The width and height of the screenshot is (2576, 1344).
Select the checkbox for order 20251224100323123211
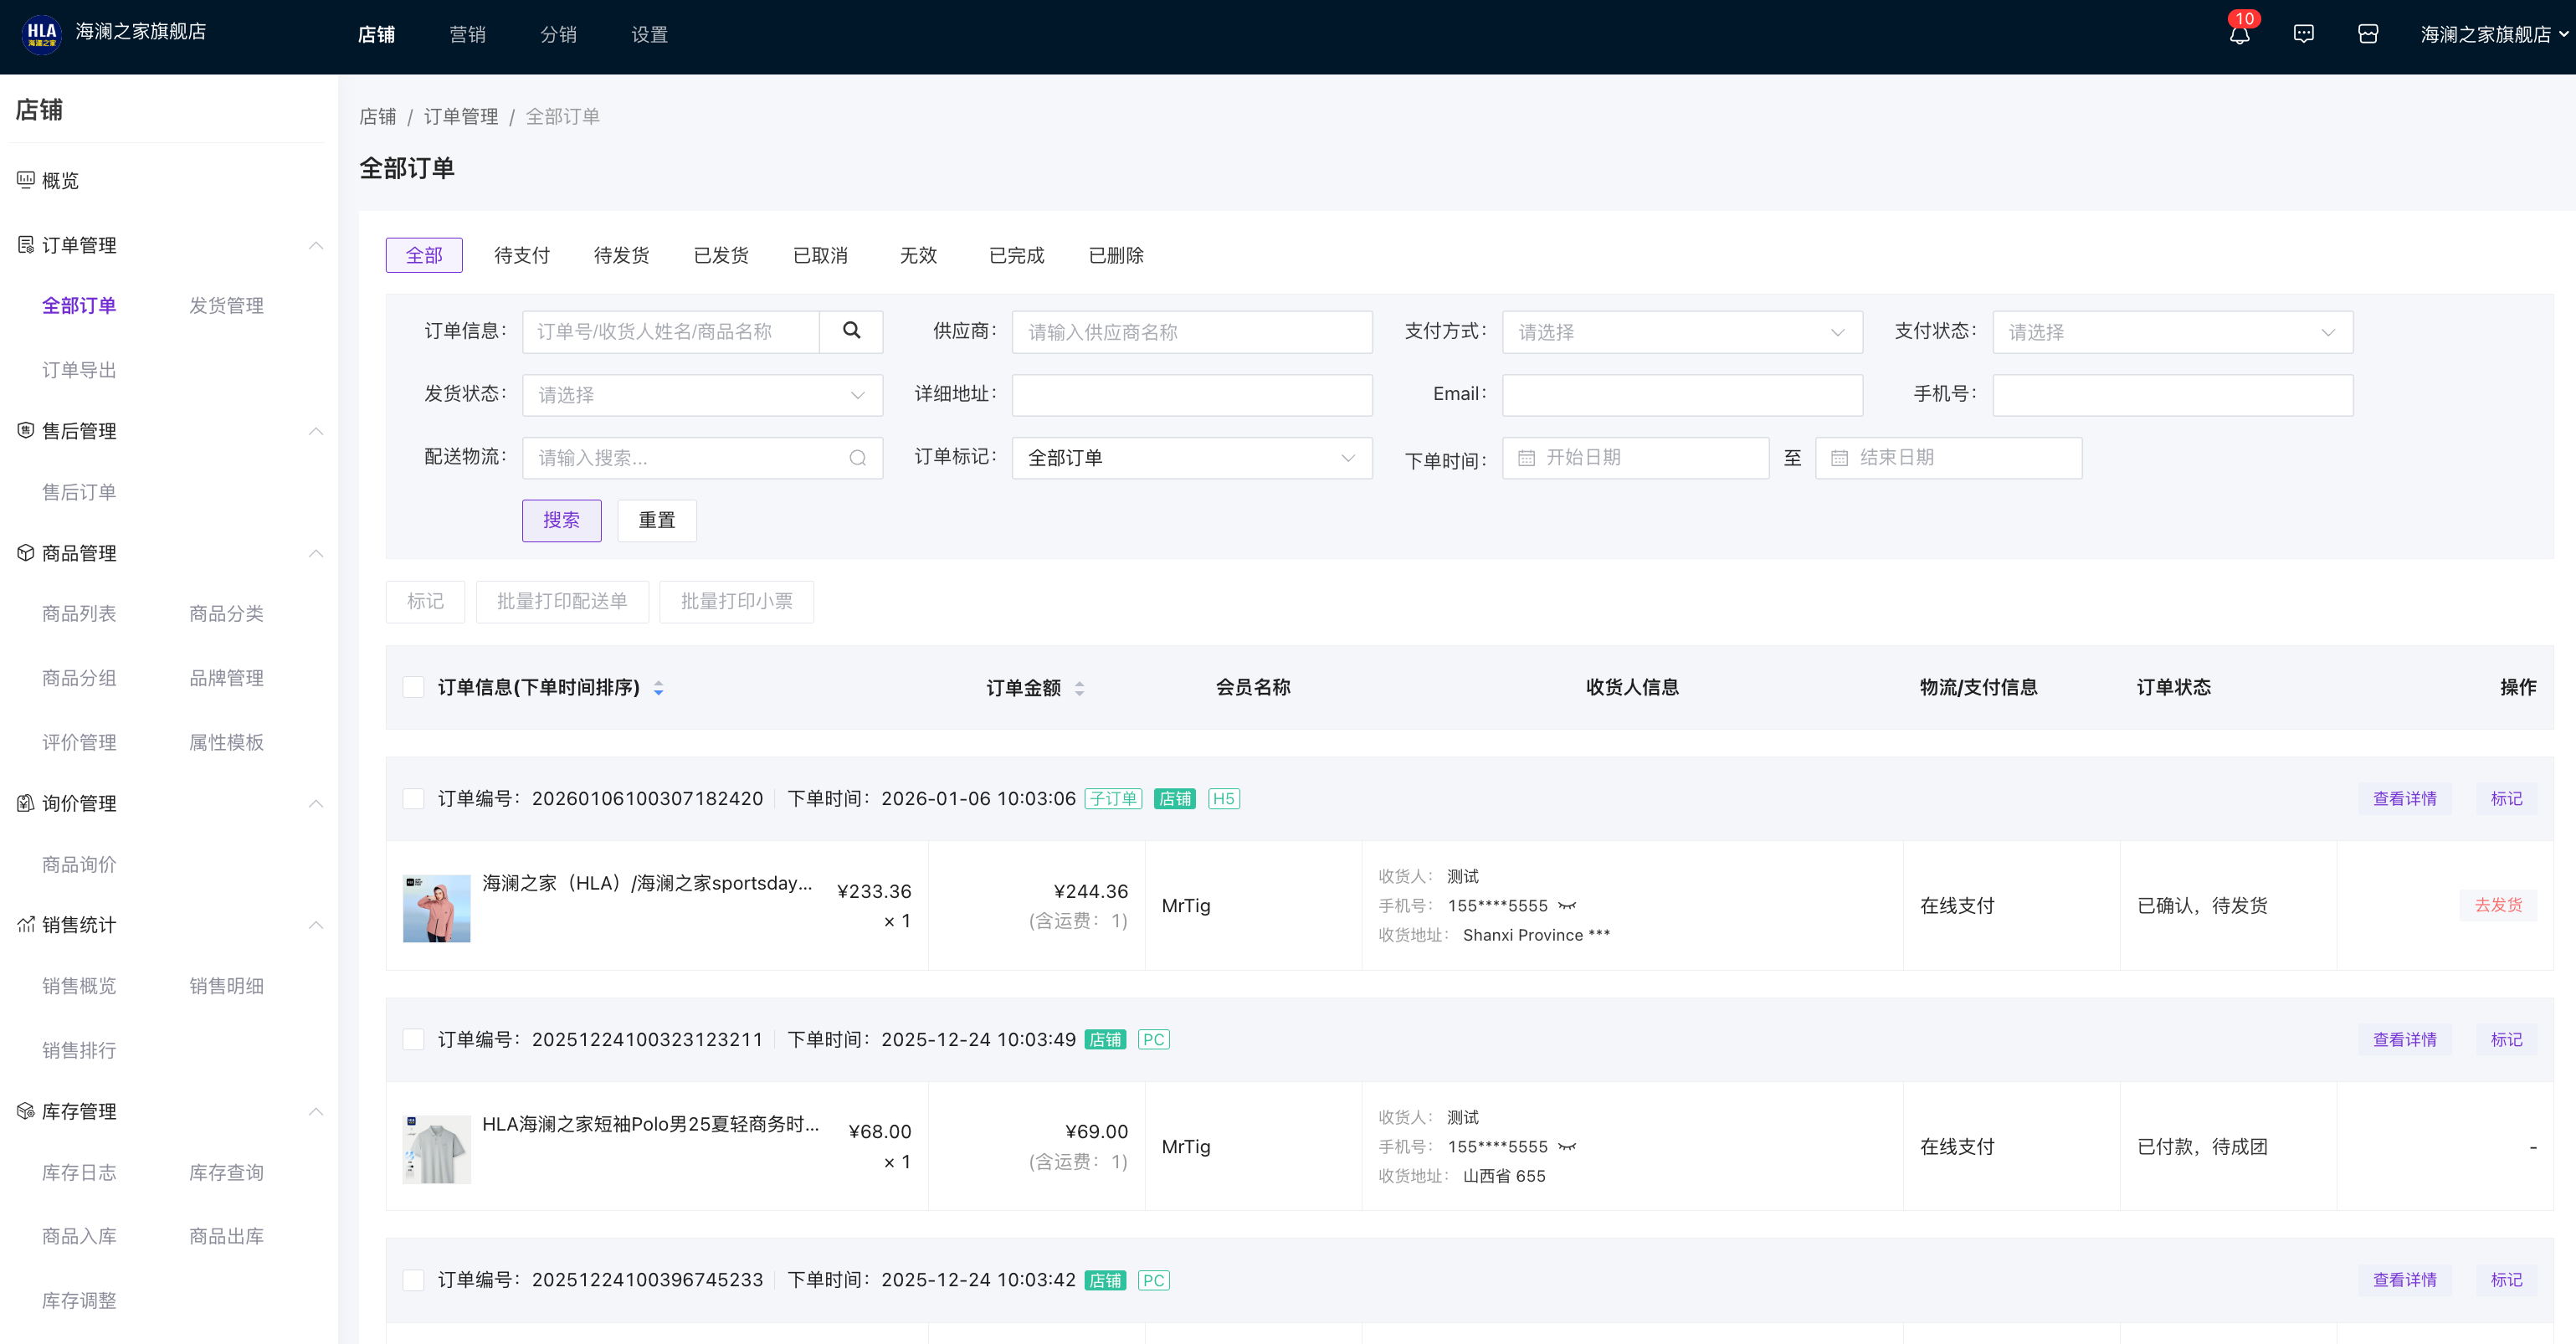coord(413,1040)
